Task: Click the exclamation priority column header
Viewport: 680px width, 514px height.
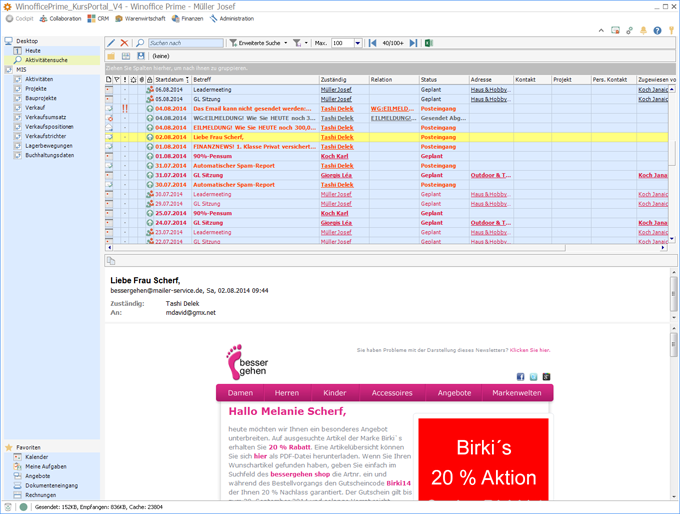Action: tap(125, 80)
